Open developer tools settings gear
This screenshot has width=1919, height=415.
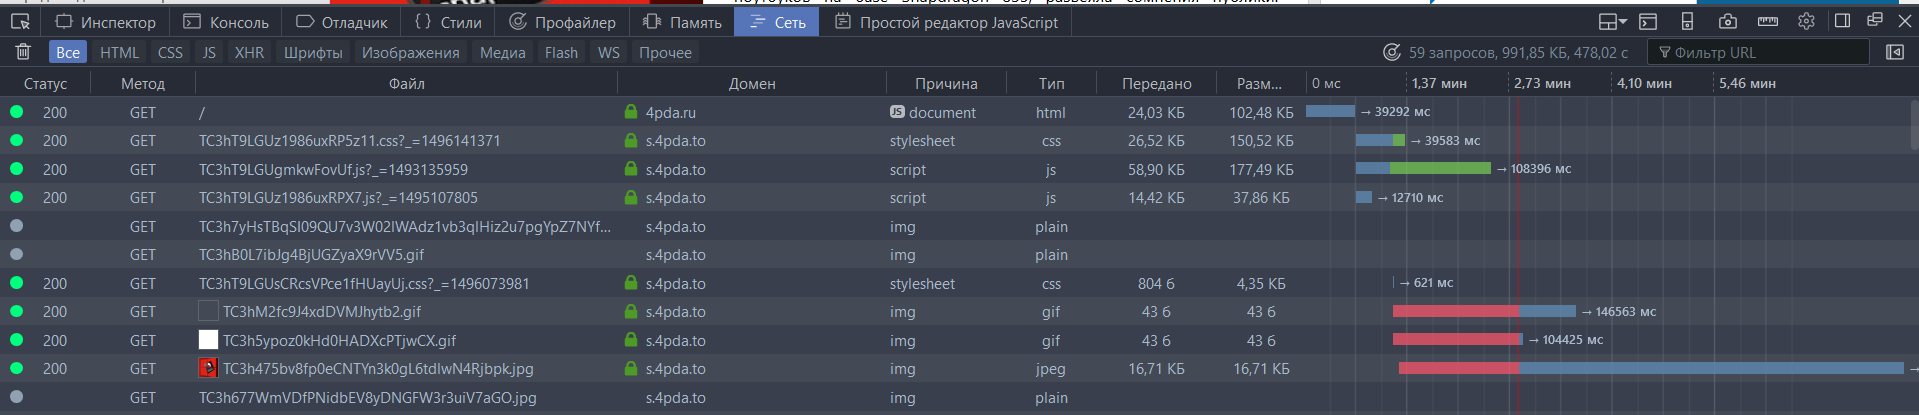click(x=1806, y=21)
